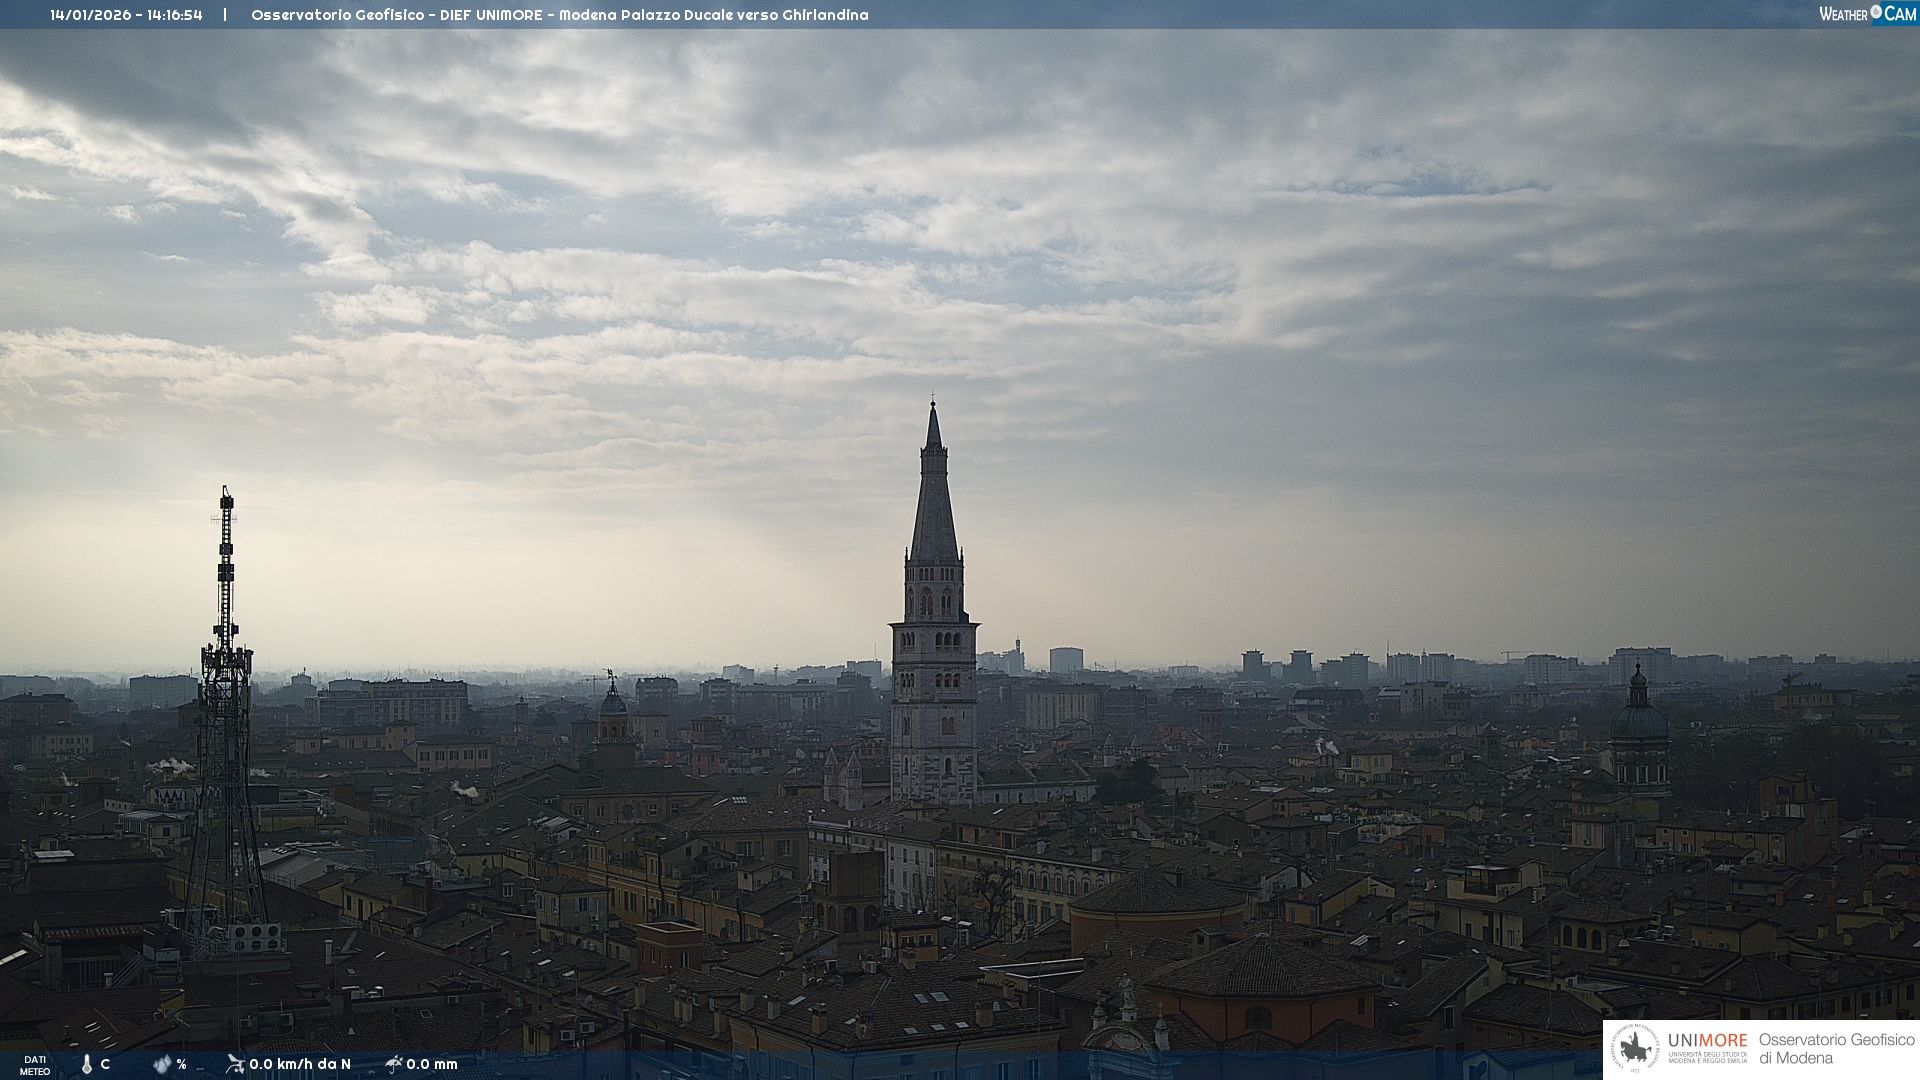Click the camera lens in WeatherCam logo
The height and width of the screenshot is (1080, 1920).
pyautogui.click(x=1876, y=12)
